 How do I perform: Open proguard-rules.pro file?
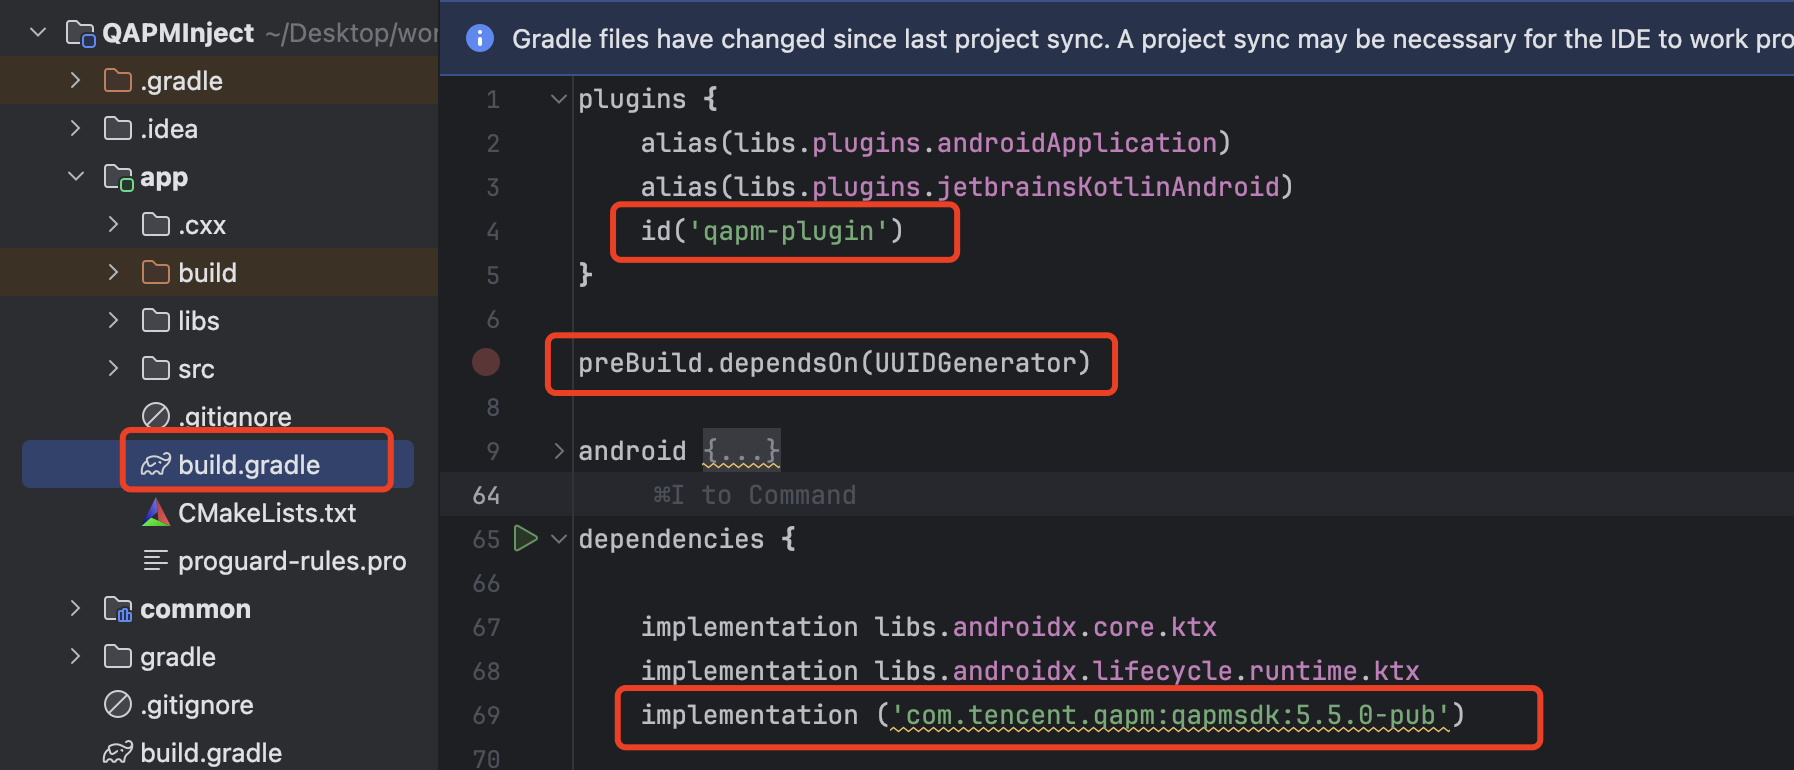(292, 560)
